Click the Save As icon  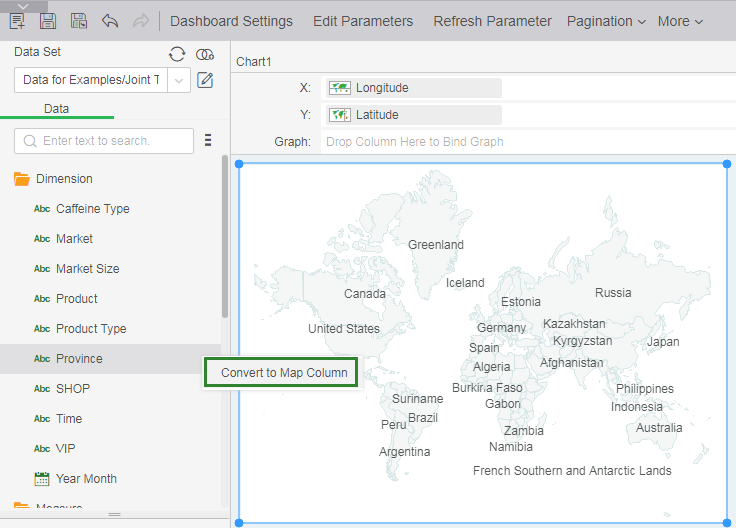(78, 21)
